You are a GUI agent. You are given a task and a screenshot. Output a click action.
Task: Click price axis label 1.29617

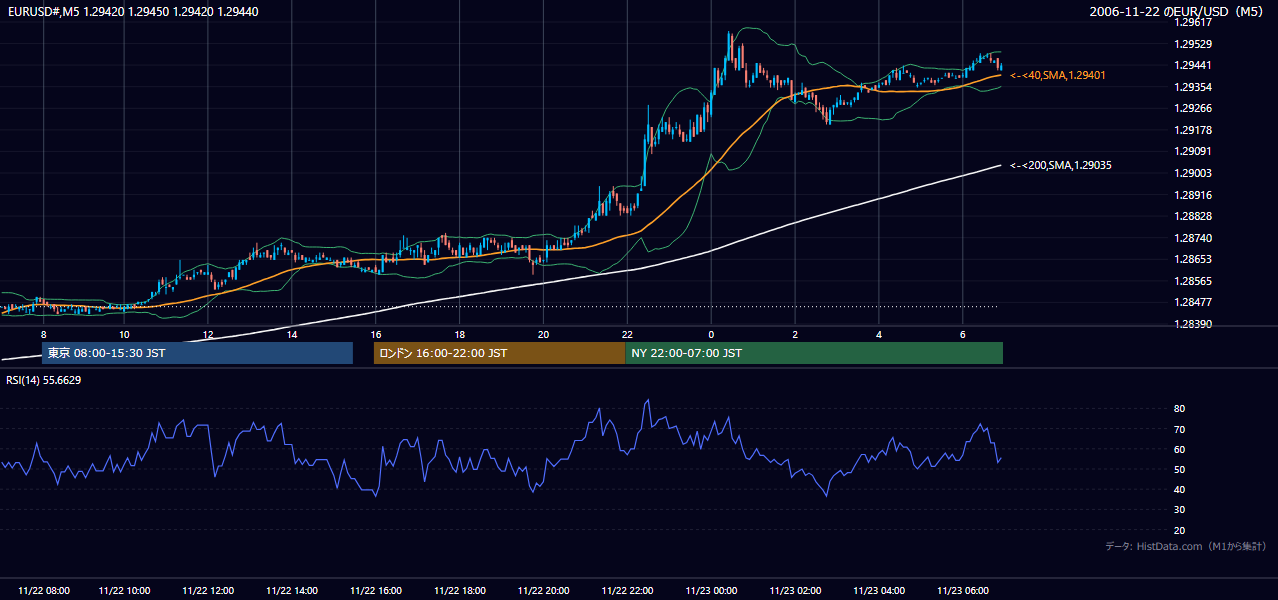point(1193,22)
